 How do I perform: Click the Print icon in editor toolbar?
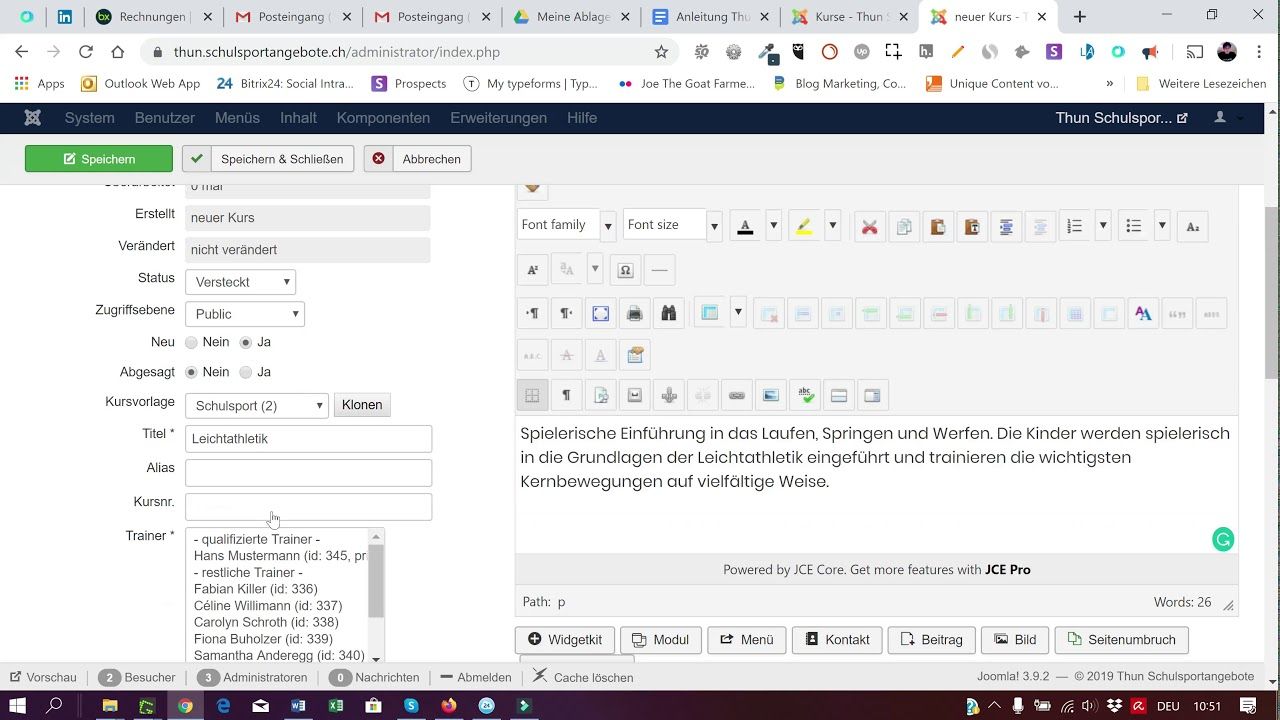(634, 314)
